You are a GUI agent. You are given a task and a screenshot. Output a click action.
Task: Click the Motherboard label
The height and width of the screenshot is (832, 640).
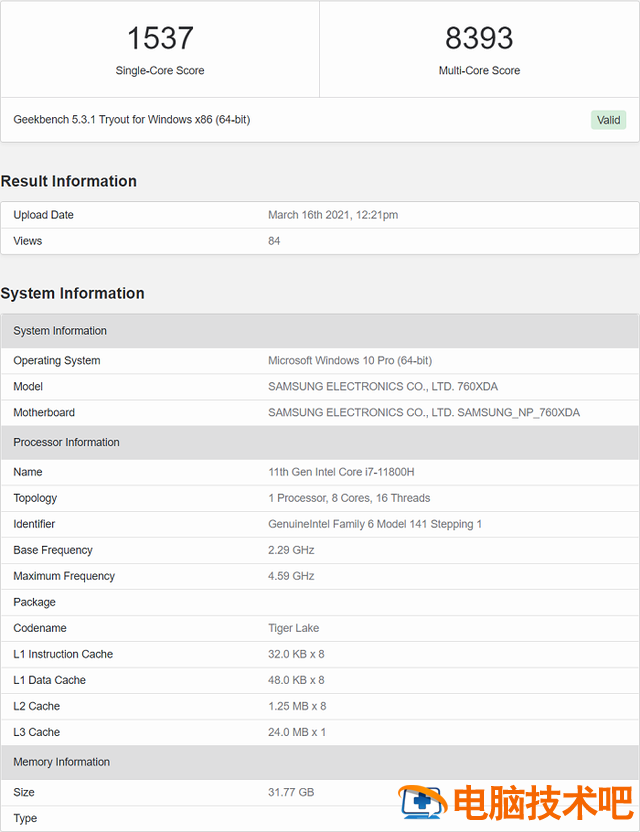(x=44, y=413)
